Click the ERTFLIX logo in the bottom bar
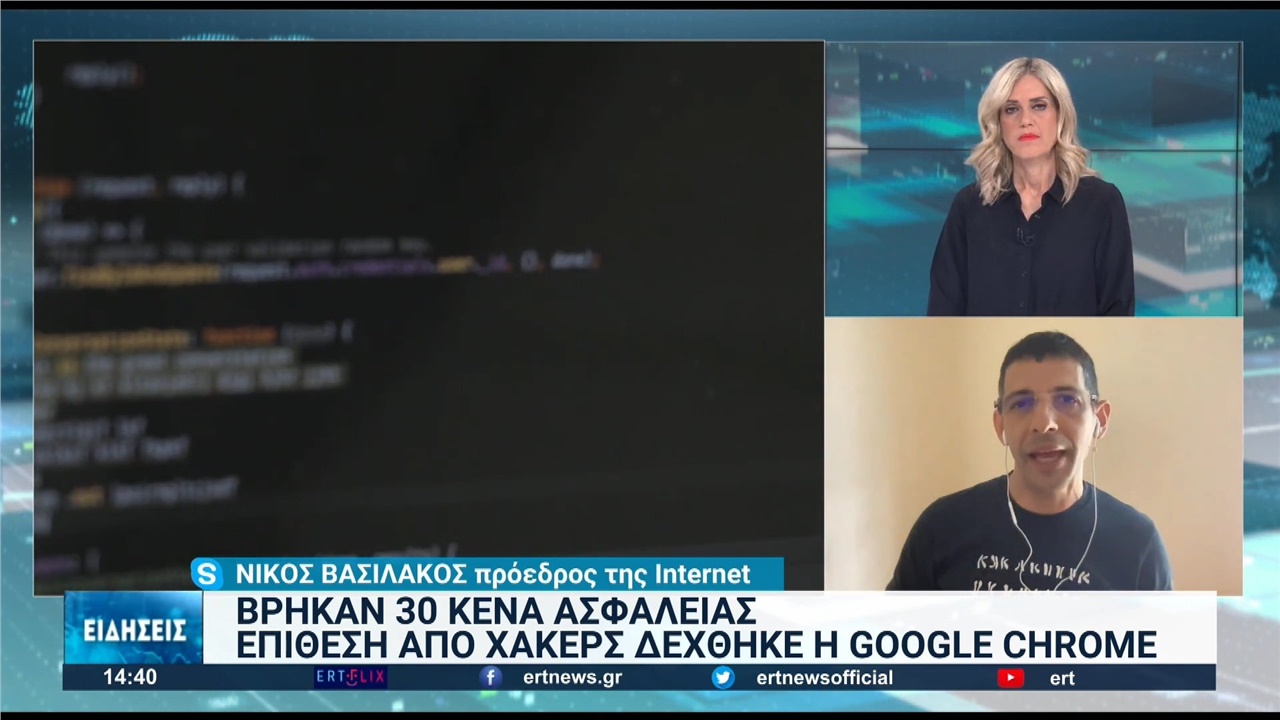Viewport: 1280px width, 720px height. 348,677
